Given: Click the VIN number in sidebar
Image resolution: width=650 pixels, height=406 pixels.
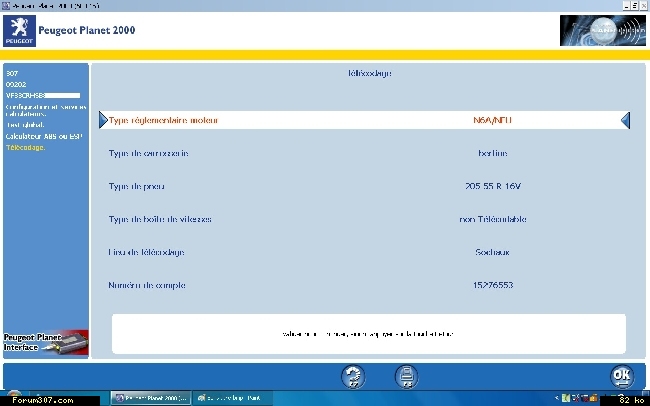Looking at the screenshot, I should [x=43, y=95].
